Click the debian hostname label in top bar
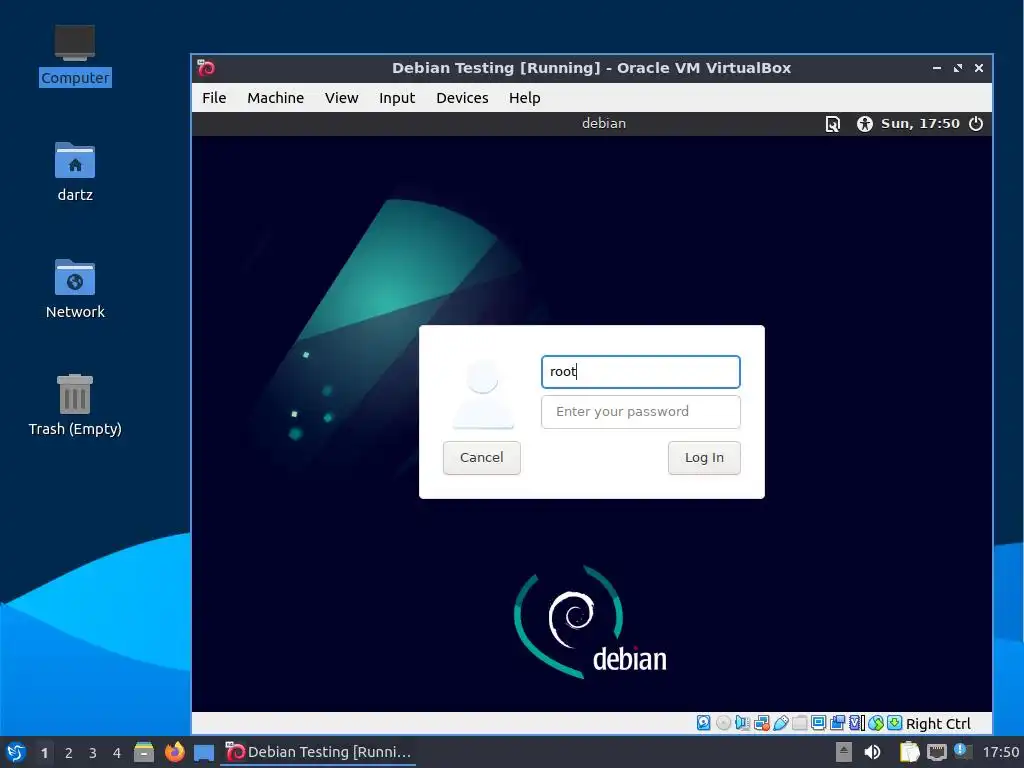 [604, 123]
